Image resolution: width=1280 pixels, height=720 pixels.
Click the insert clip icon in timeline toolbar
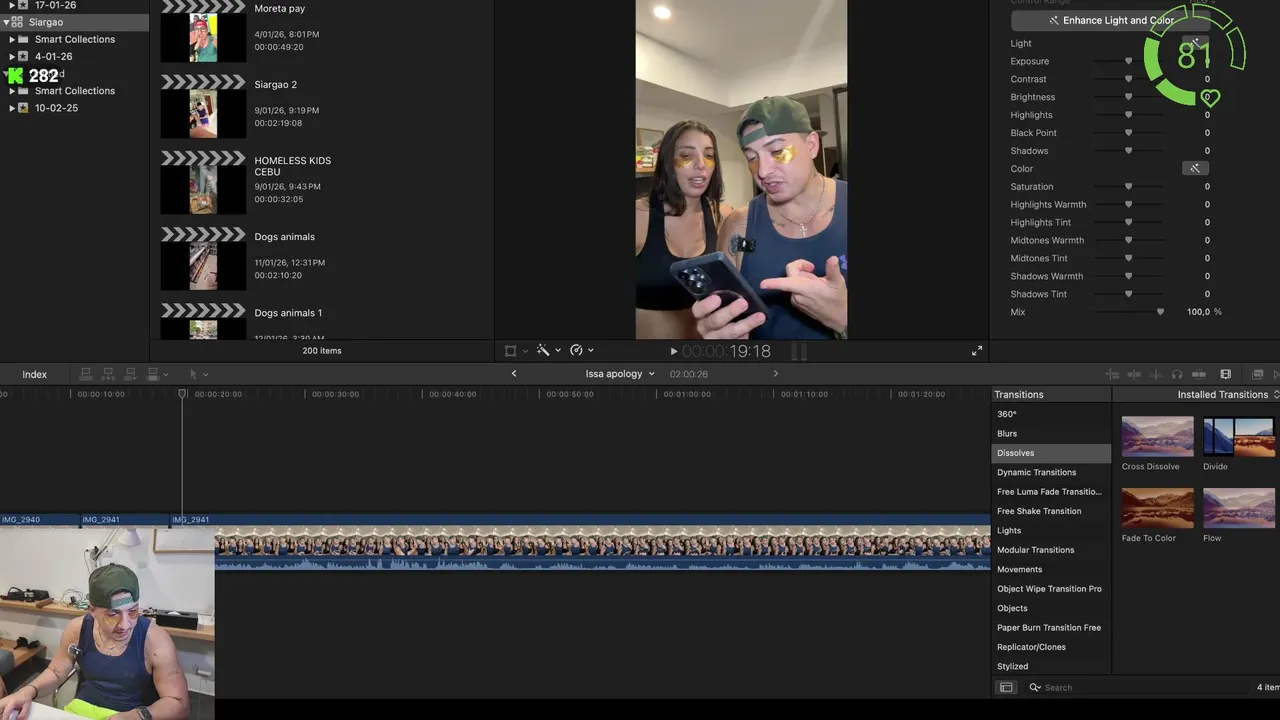click(108, 374)
